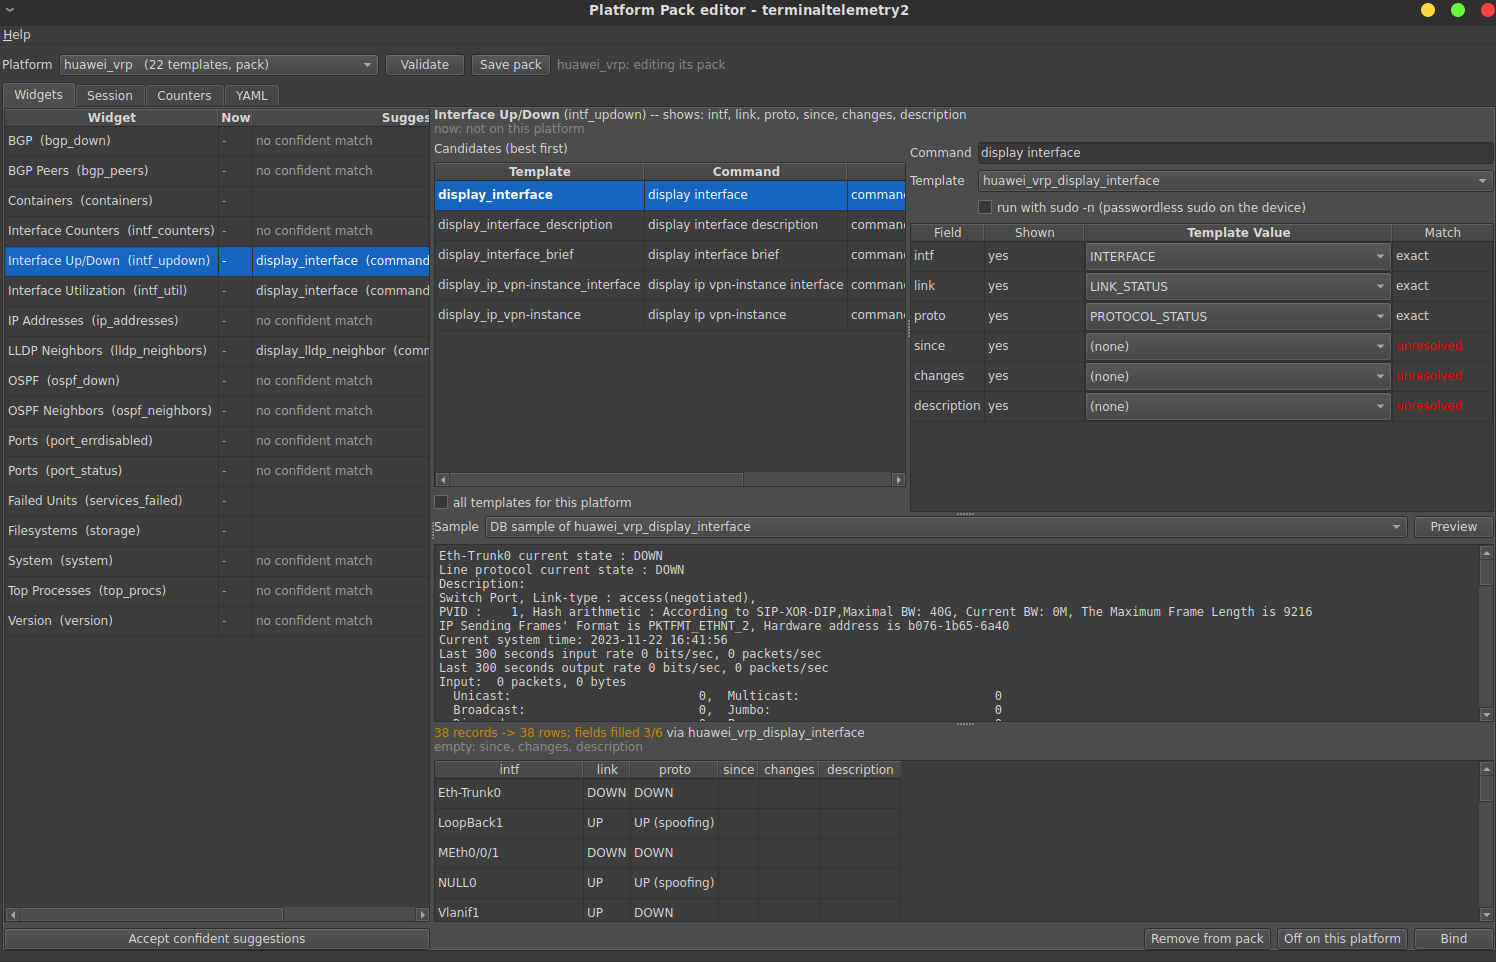1496x962 pixels.
Task: Select OSPF Neighbors (ospf_neighbors) row
Action: (217, 411)
